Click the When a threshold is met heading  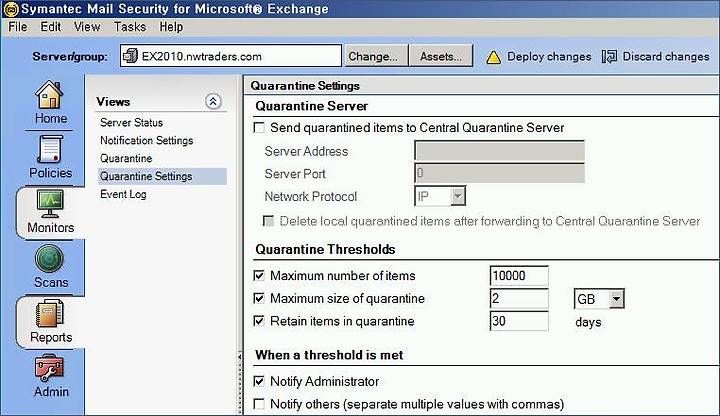pyautogui.click(x=329, y=355)
